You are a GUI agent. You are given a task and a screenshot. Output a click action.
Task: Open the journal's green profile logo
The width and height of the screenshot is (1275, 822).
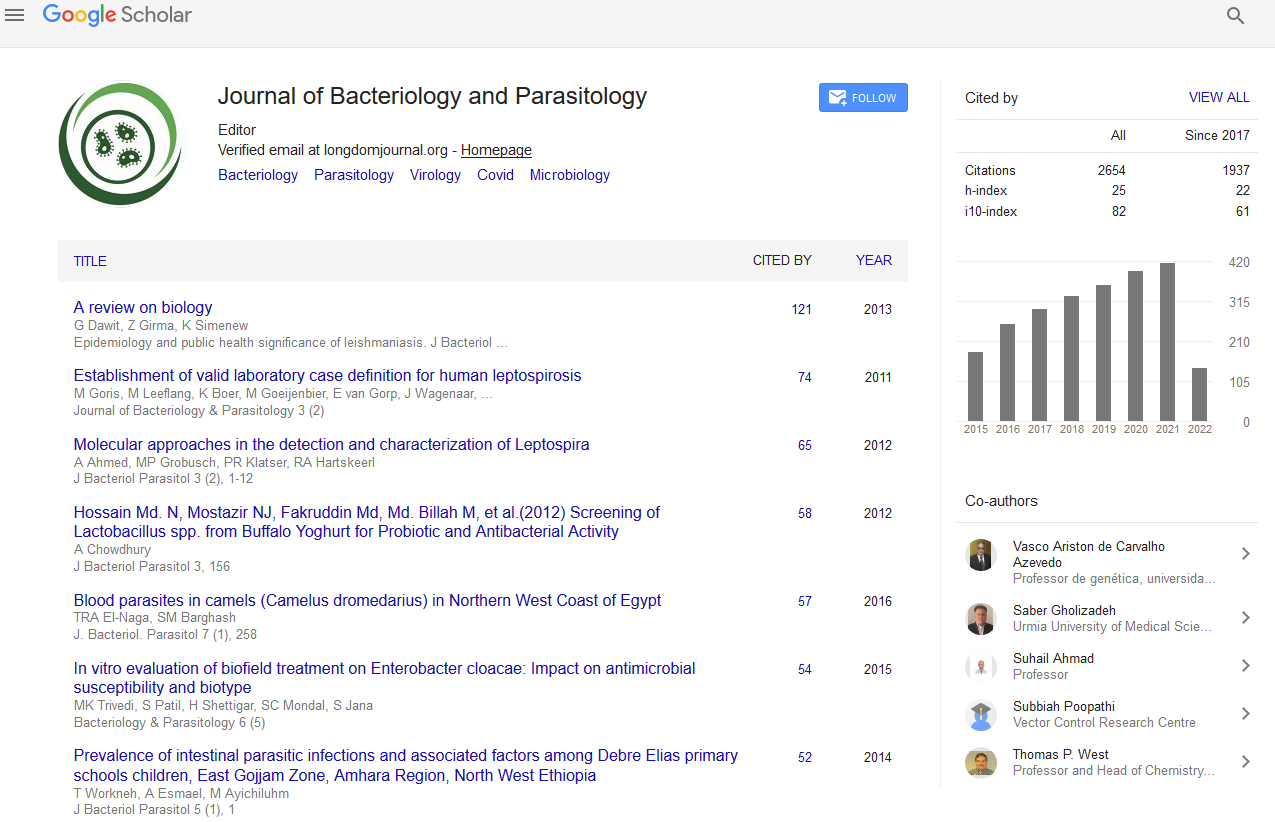121,144
